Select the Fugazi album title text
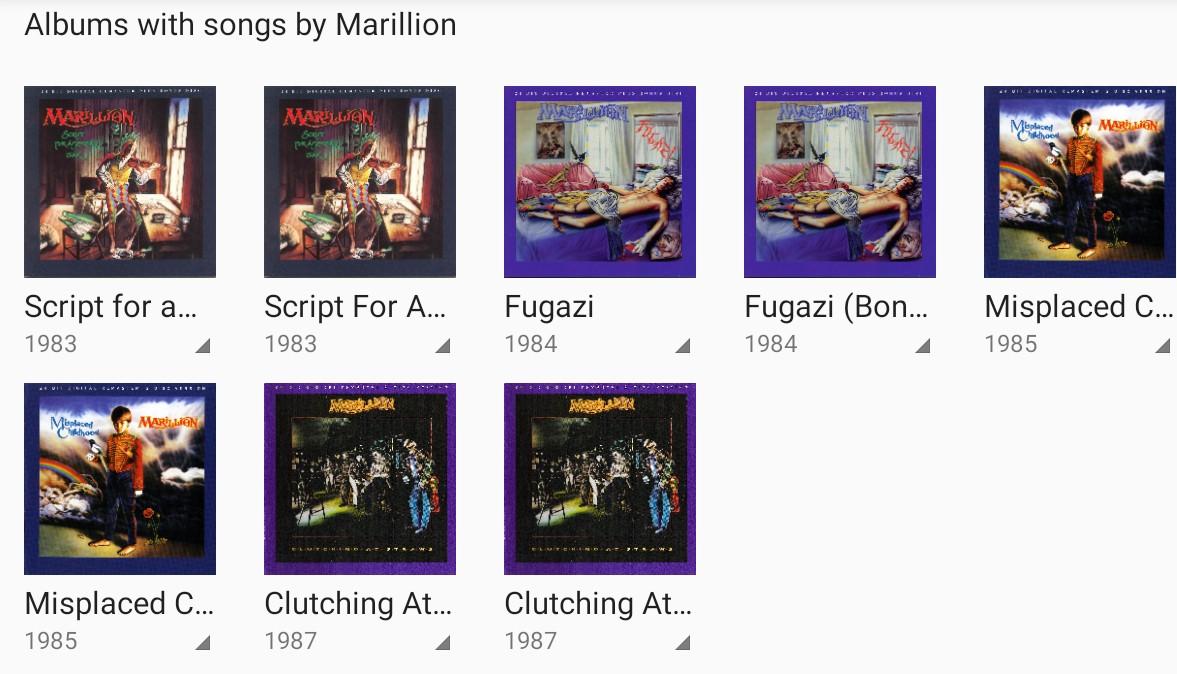The image size is (1177, 674). [x=549, y=308]
